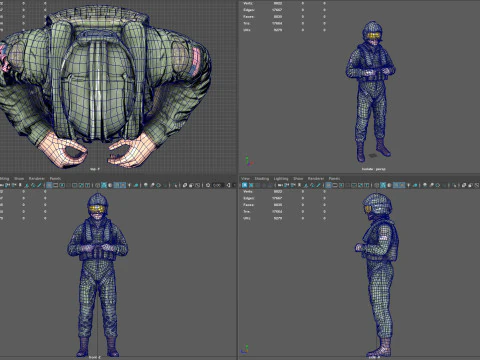The image size is (480, 360).
Task: Open Show menu of the side view panel
Action: click(298, 178)
